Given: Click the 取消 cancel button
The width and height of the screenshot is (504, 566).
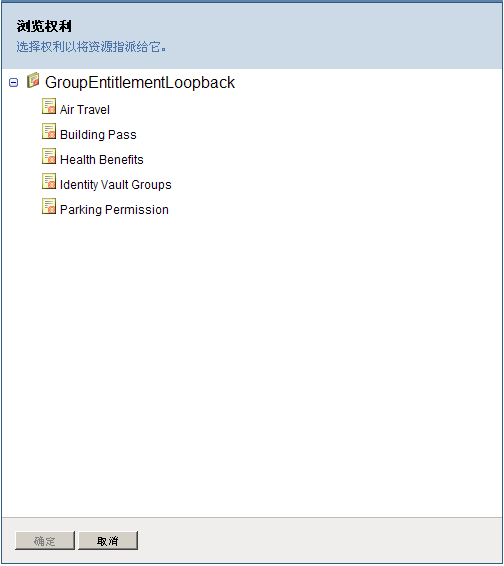Looking at the screenshot, I should point(108,540).
